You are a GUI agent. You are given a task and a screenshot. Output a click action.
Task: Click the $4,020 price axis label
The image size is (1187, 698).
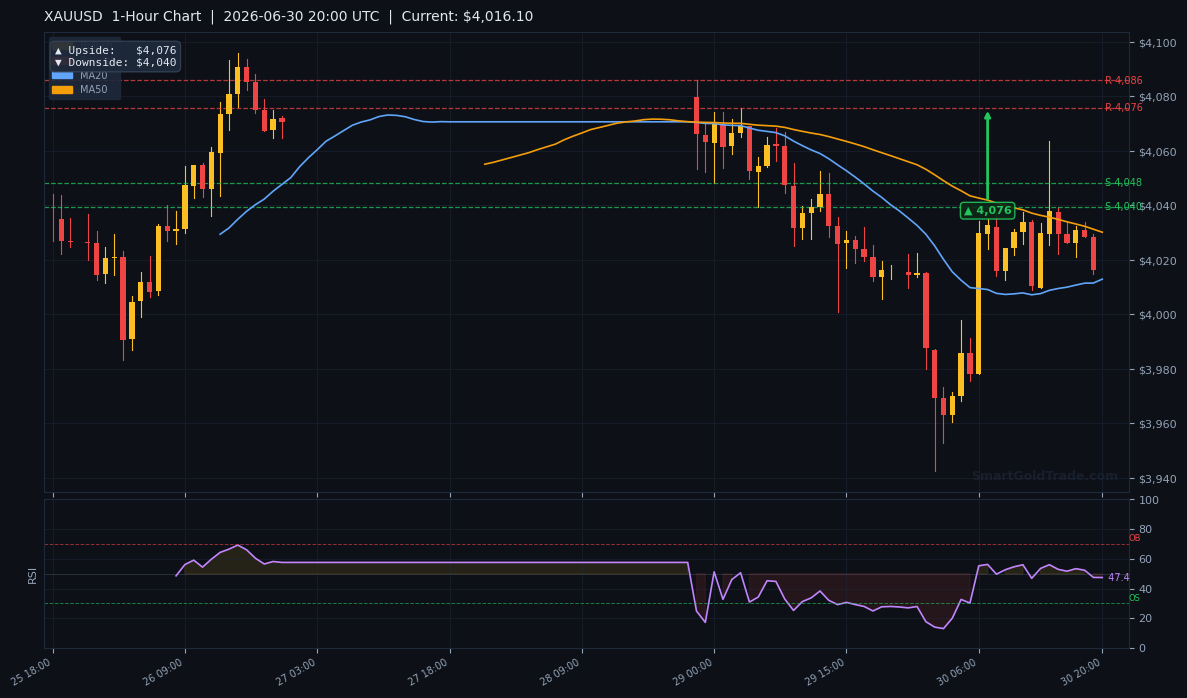pos(1157,261)
